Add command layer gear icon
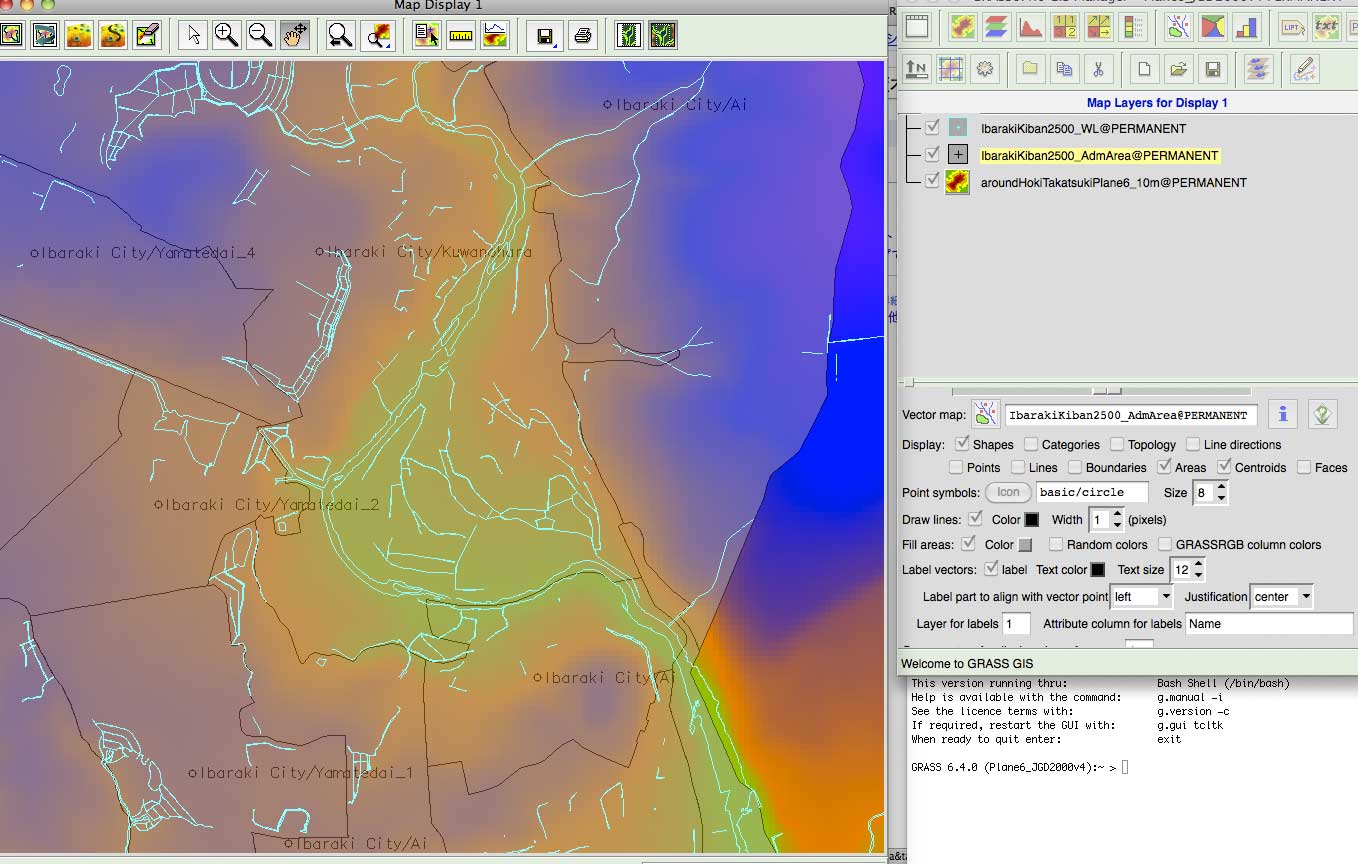1358x864 pixels. tap(985, 69)
